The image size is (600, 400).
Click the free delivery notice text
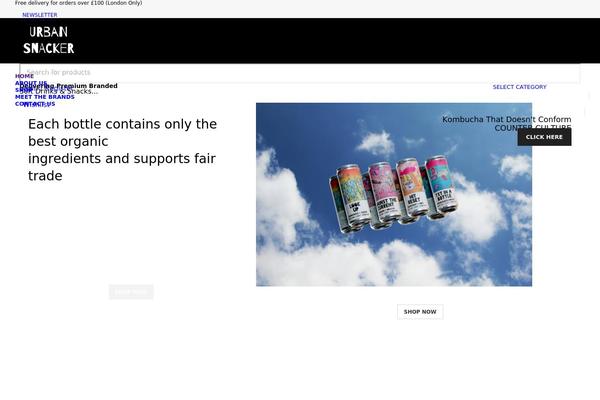(78, 3)
